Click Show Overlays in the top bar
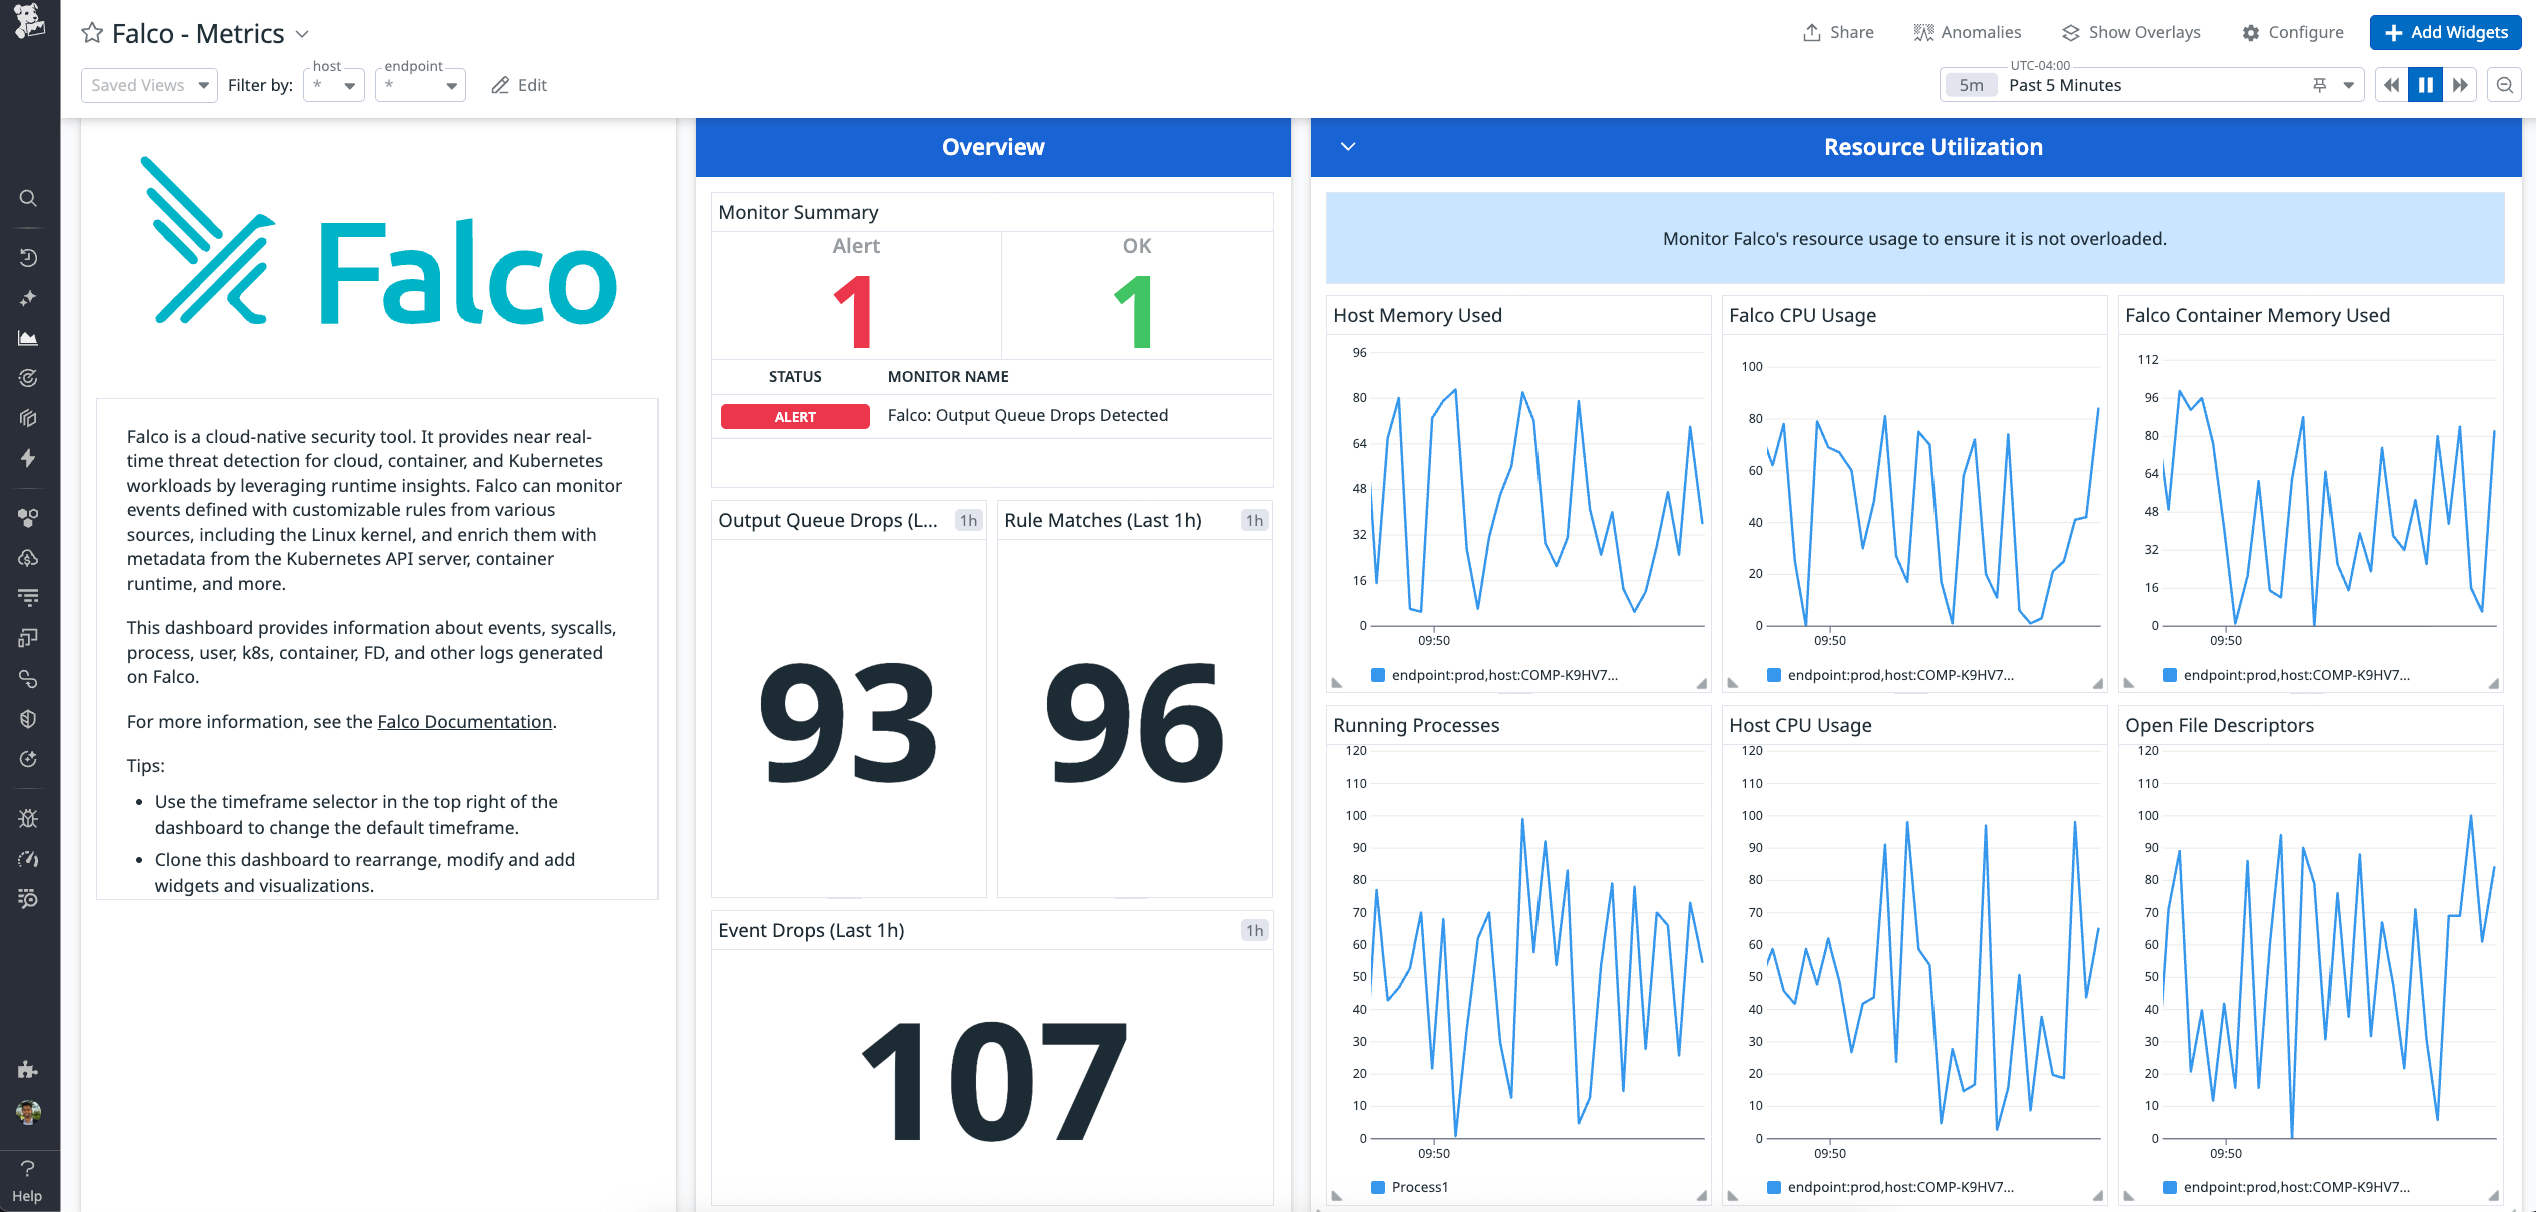 [x=2130, y=31]
